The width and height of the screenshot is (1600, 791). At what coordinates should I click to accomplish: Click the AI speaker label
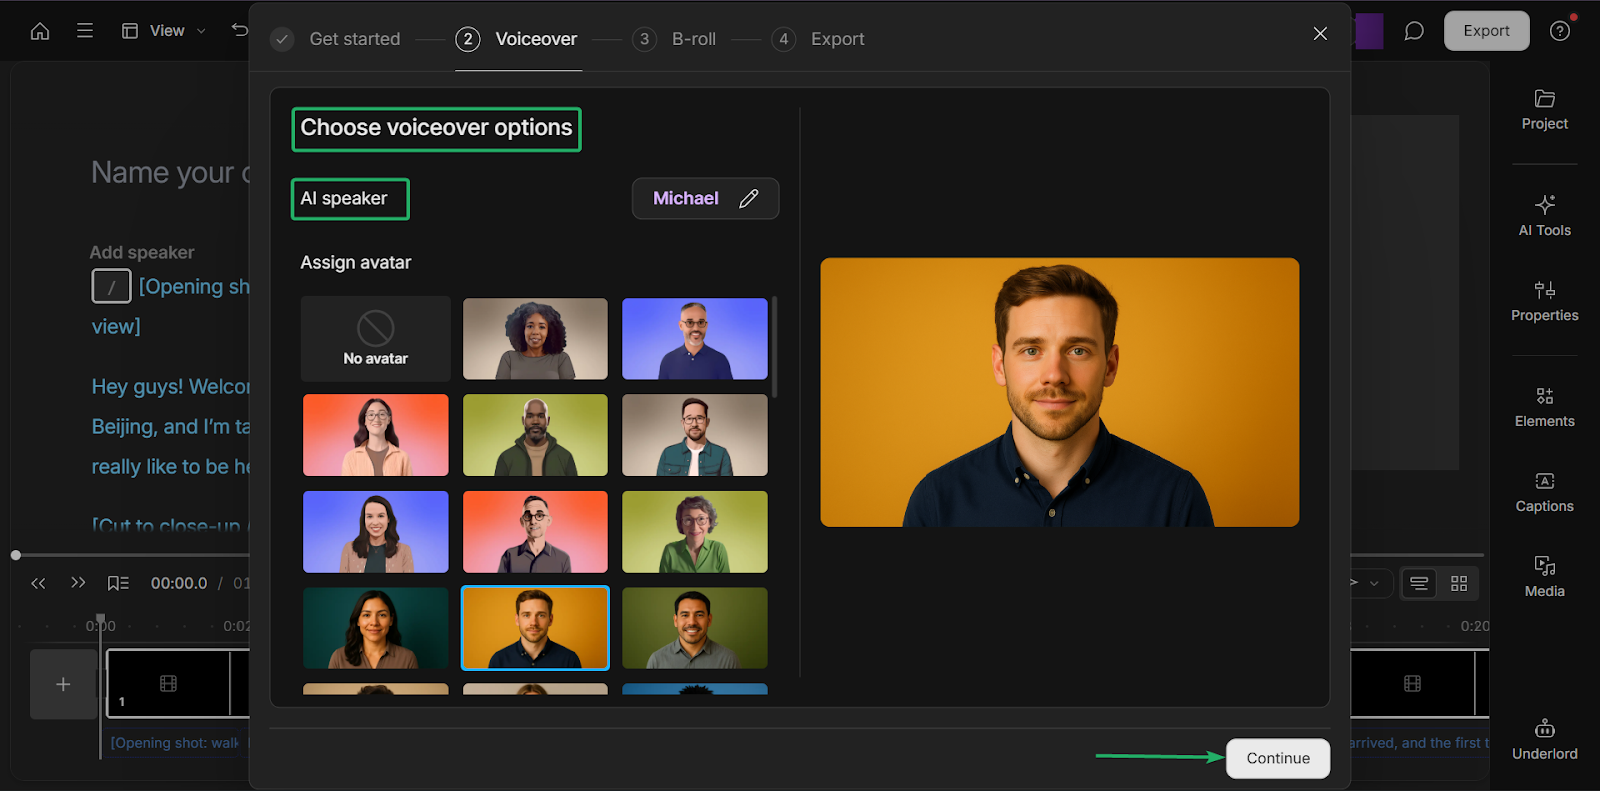344,198
